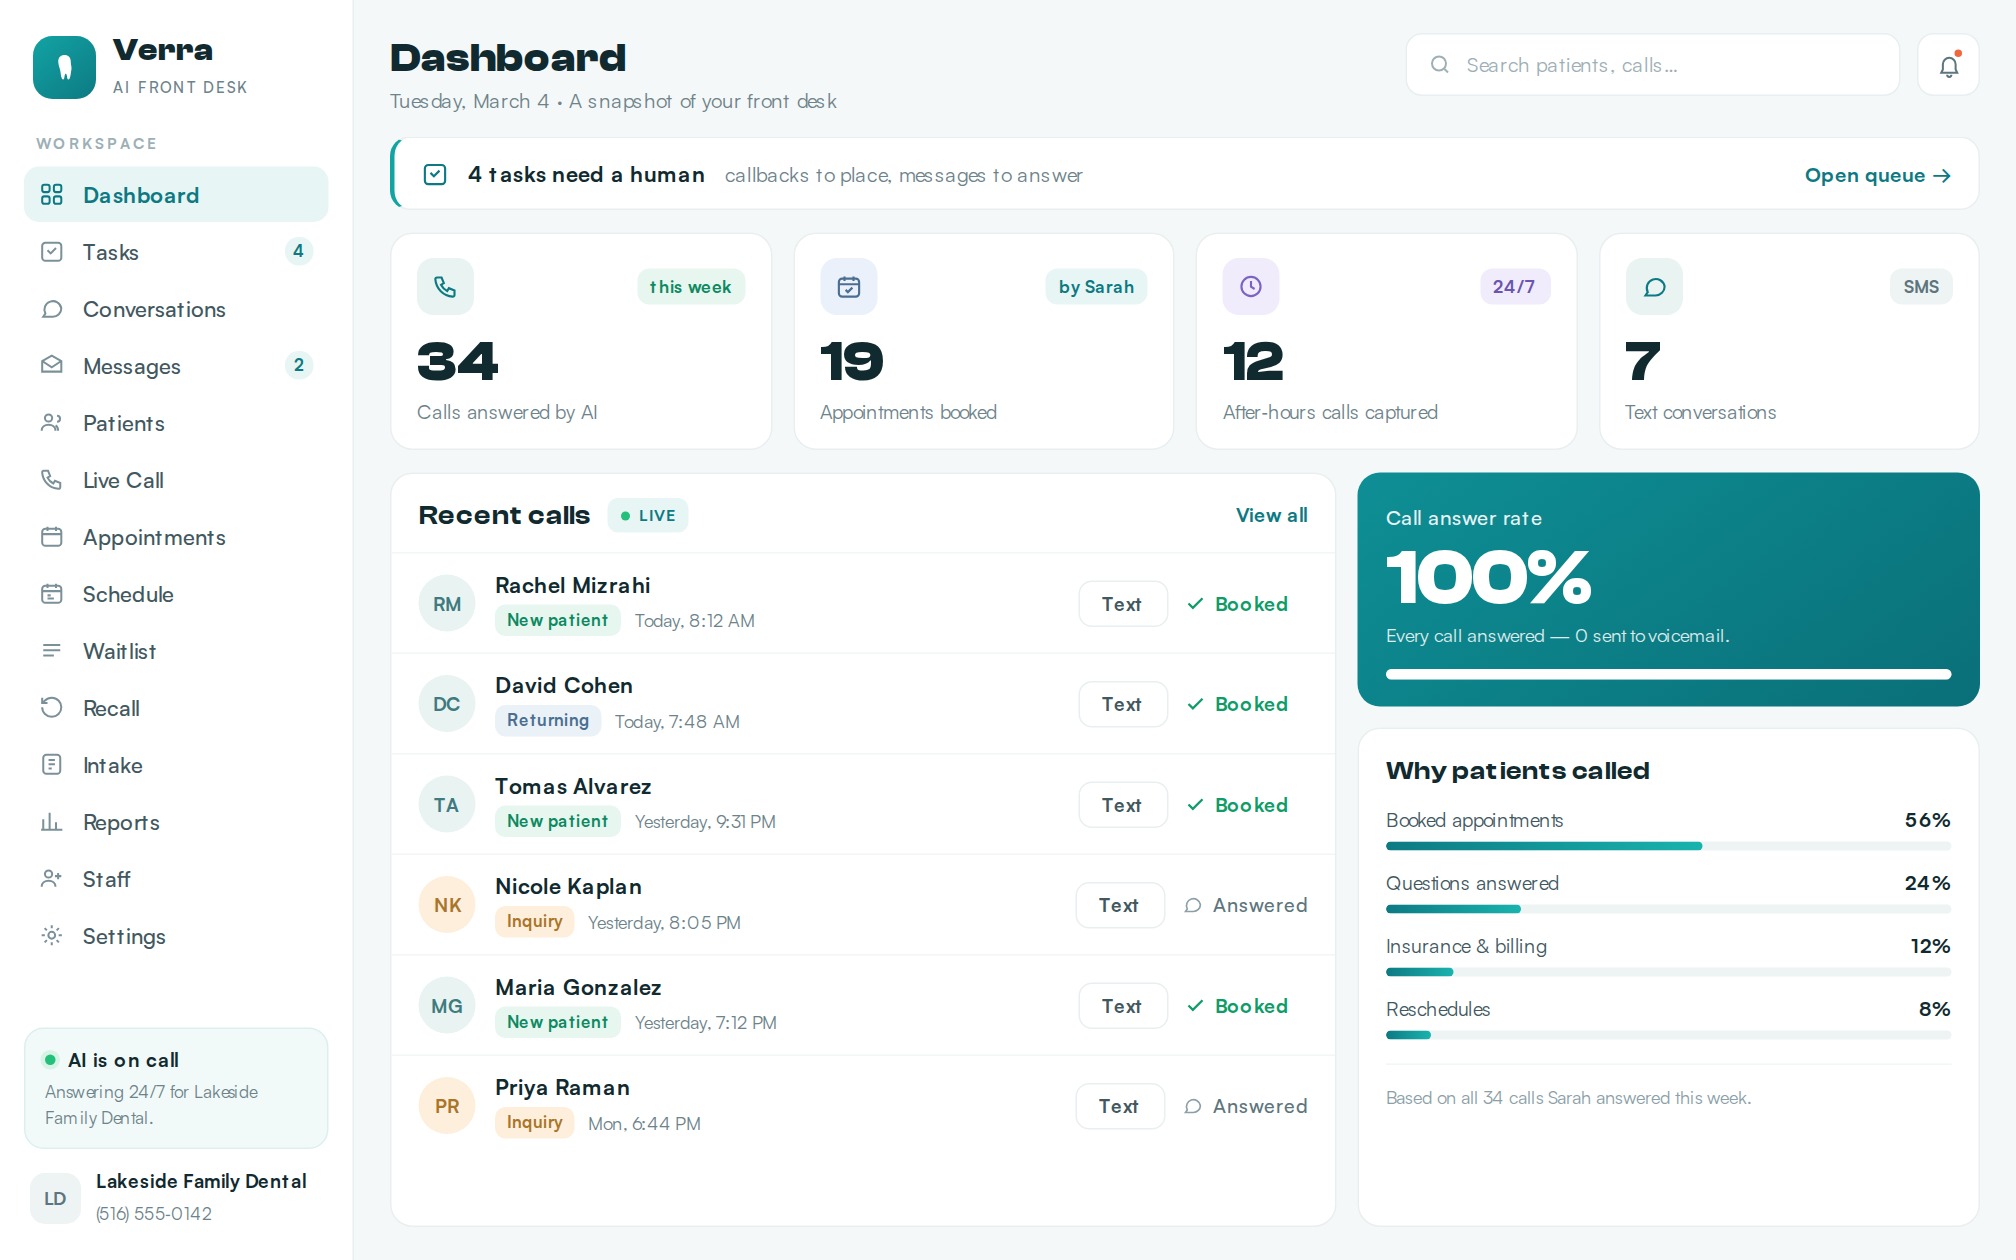
Task: Open the Reports page
Action: [x=176, y=822]
